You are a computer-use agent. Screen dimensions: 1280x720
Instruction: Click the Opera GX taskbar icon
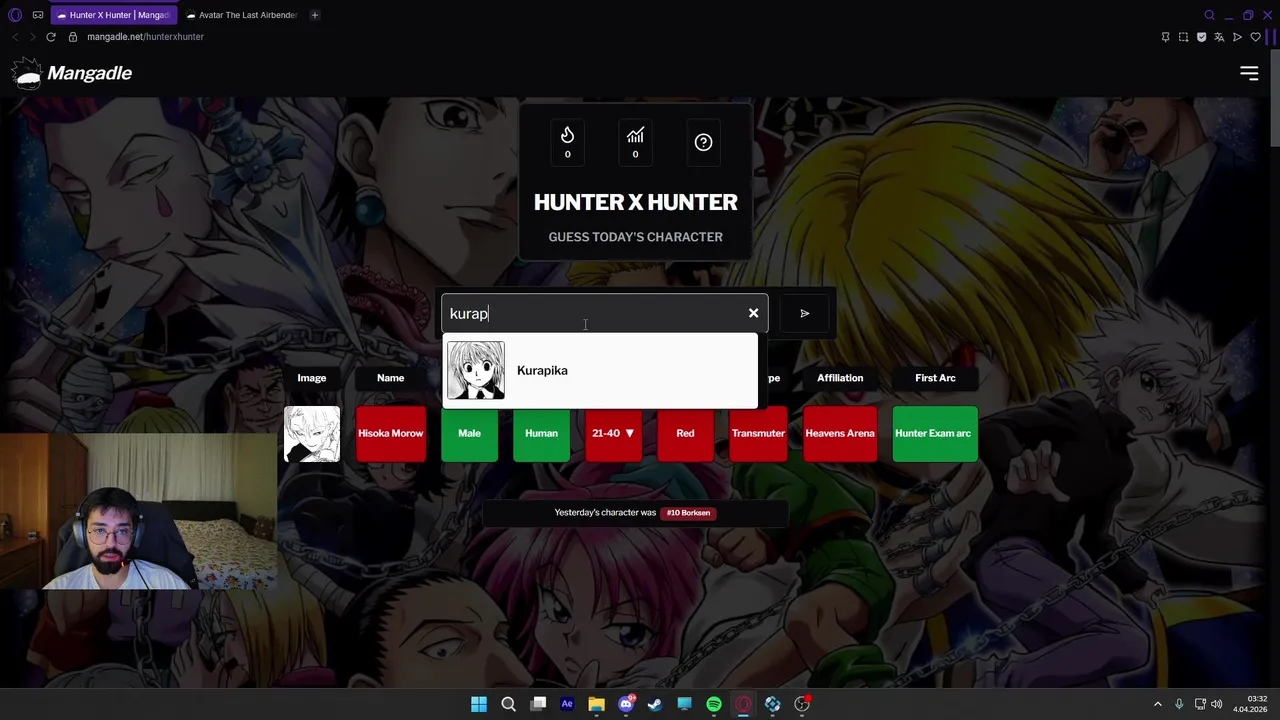click(743, 704)
